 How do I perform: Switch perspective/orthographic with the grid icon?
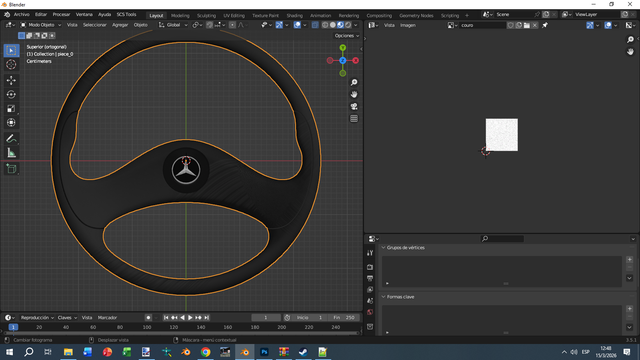tap(354, 118)
